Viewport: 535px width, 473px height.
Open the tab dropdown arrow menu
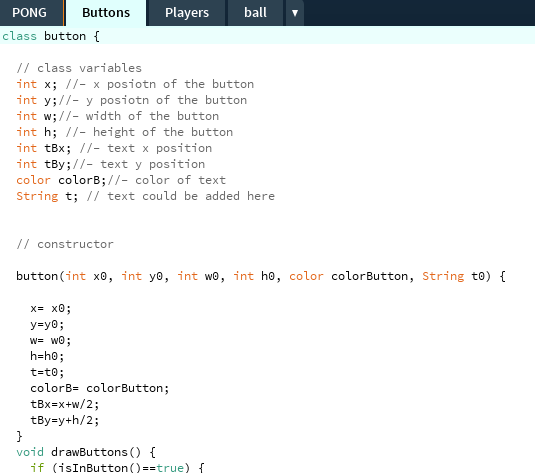point(295,13)
